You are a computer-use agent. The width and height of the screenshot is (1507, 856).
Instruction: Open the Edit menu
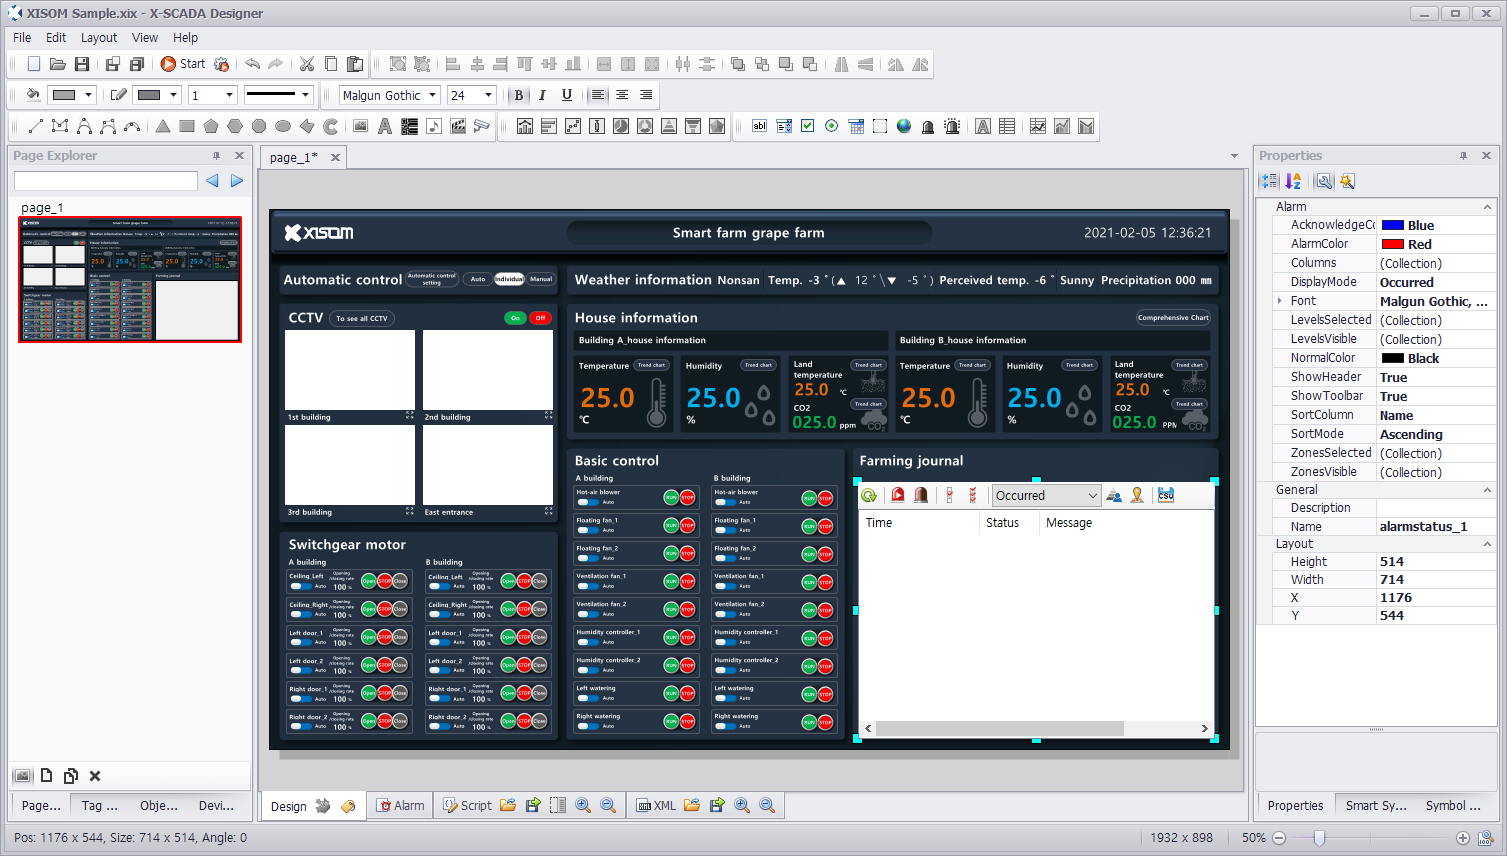(x=56, y=37)
